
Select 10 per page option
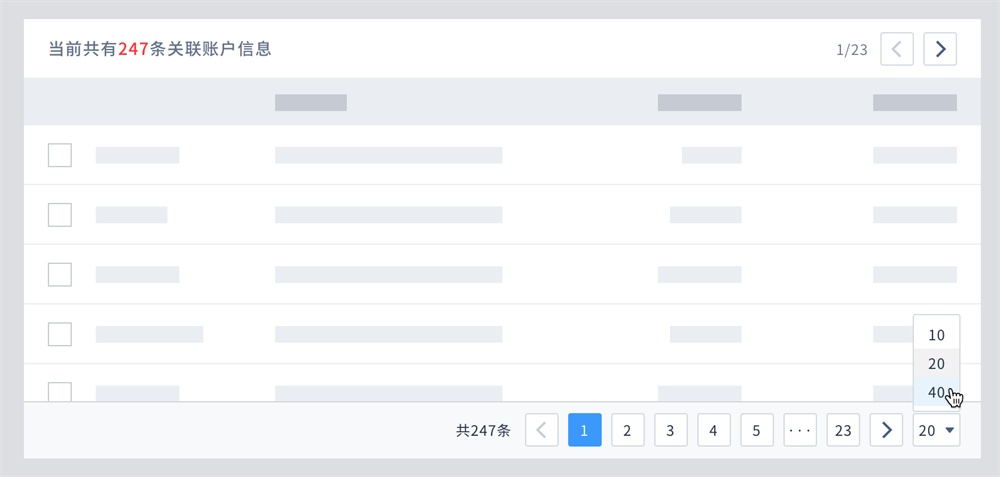(936, 335)
